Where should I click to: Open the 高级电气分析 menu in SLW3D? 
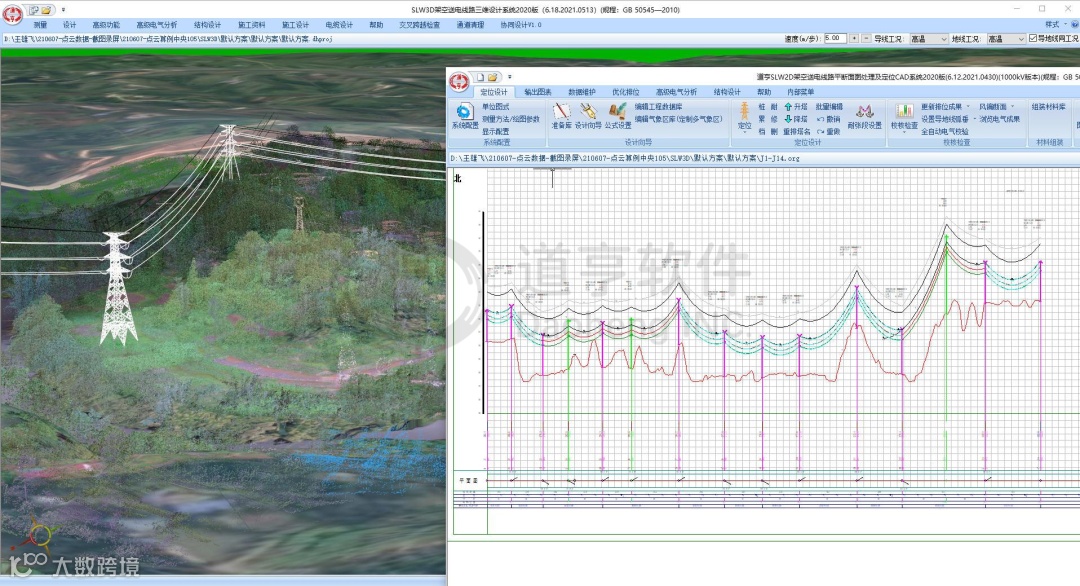(156, 24)
